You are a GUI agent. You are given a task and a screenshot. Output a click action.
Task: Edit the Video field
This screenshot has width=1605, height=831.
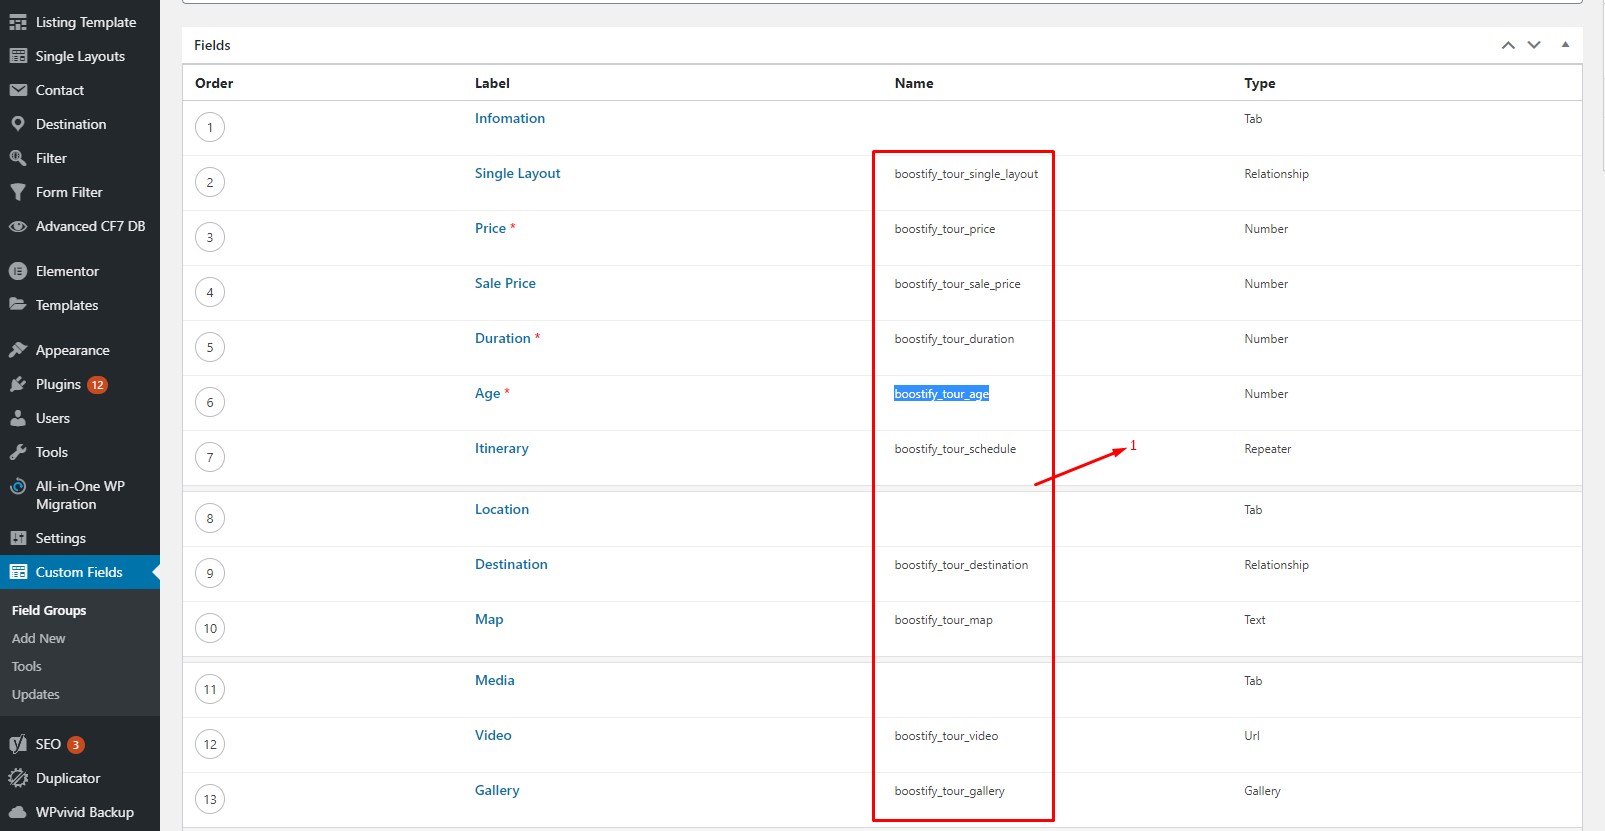[493, 735]
